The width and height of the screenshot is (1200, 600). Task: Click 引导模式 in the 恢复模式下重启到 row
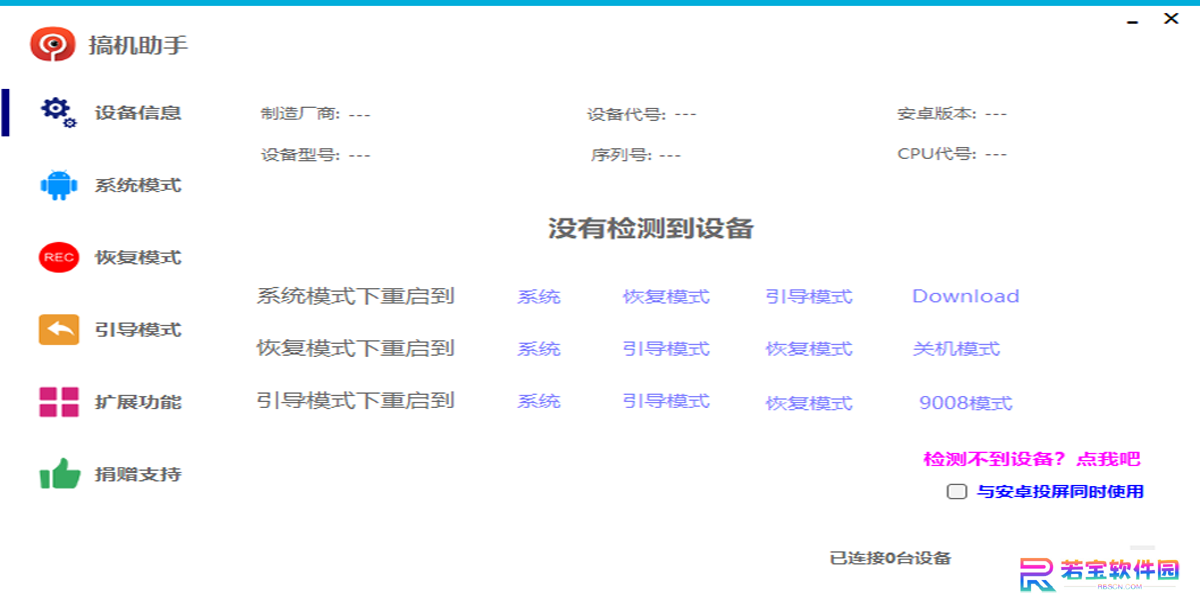pyautogui.click(x=666, y=349)
